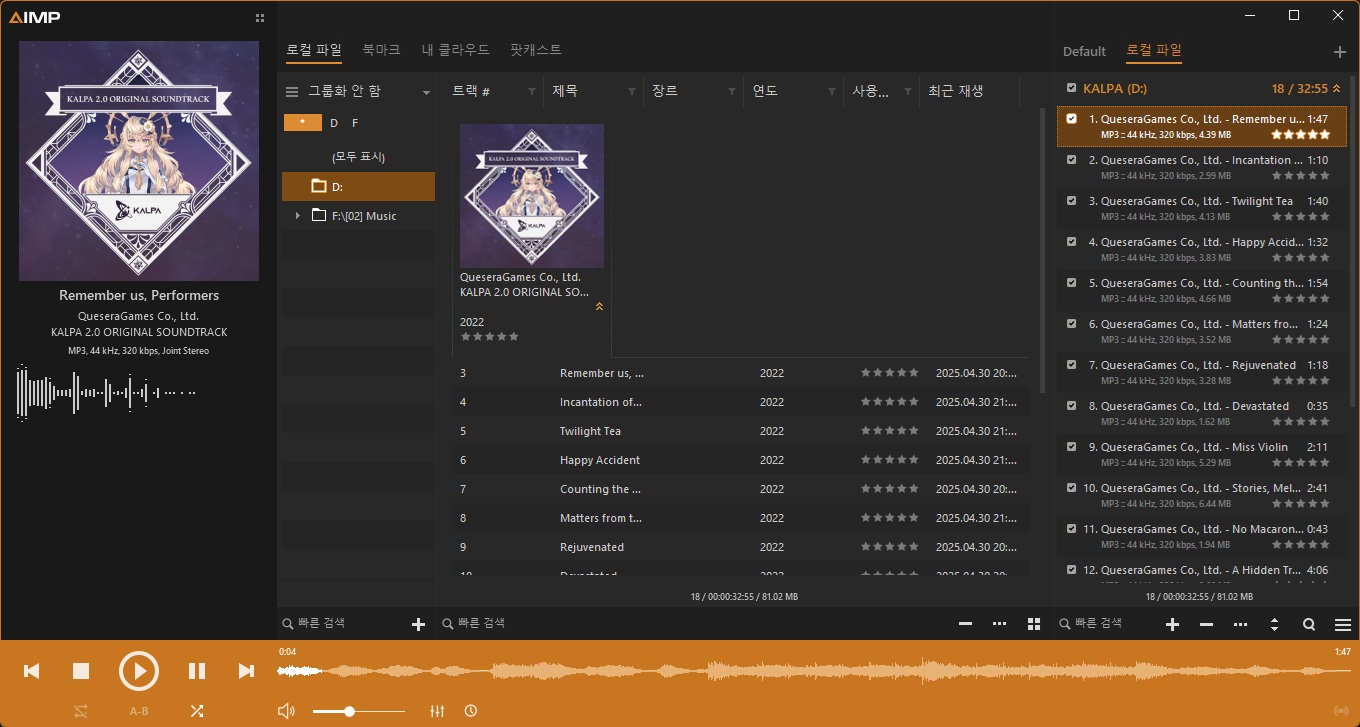The height and width of the screenshot is (727, 1360).
Task: Open the playlist three-dot misc menu
Action: coord(1241,624)
